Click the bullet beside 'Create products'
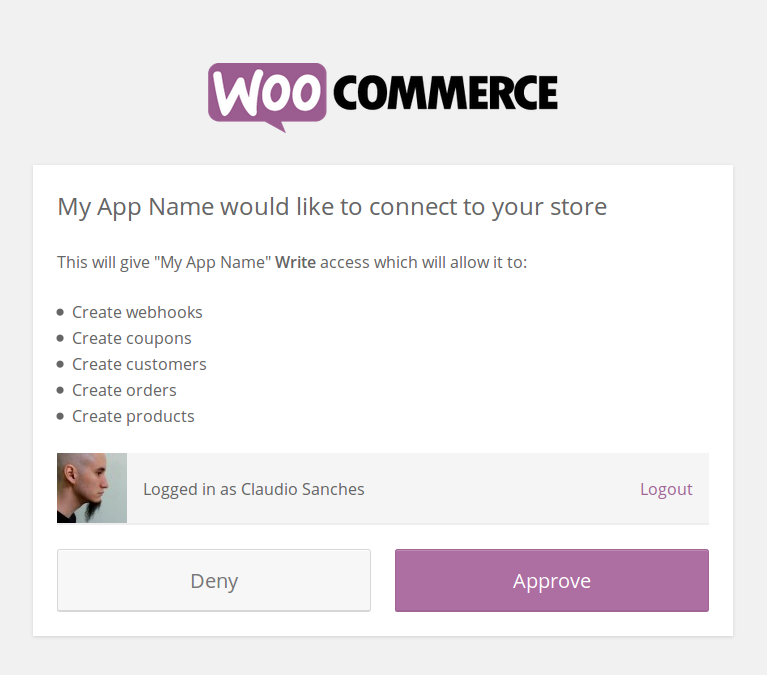This screenshot has width=767, height=675. [61, 416]
